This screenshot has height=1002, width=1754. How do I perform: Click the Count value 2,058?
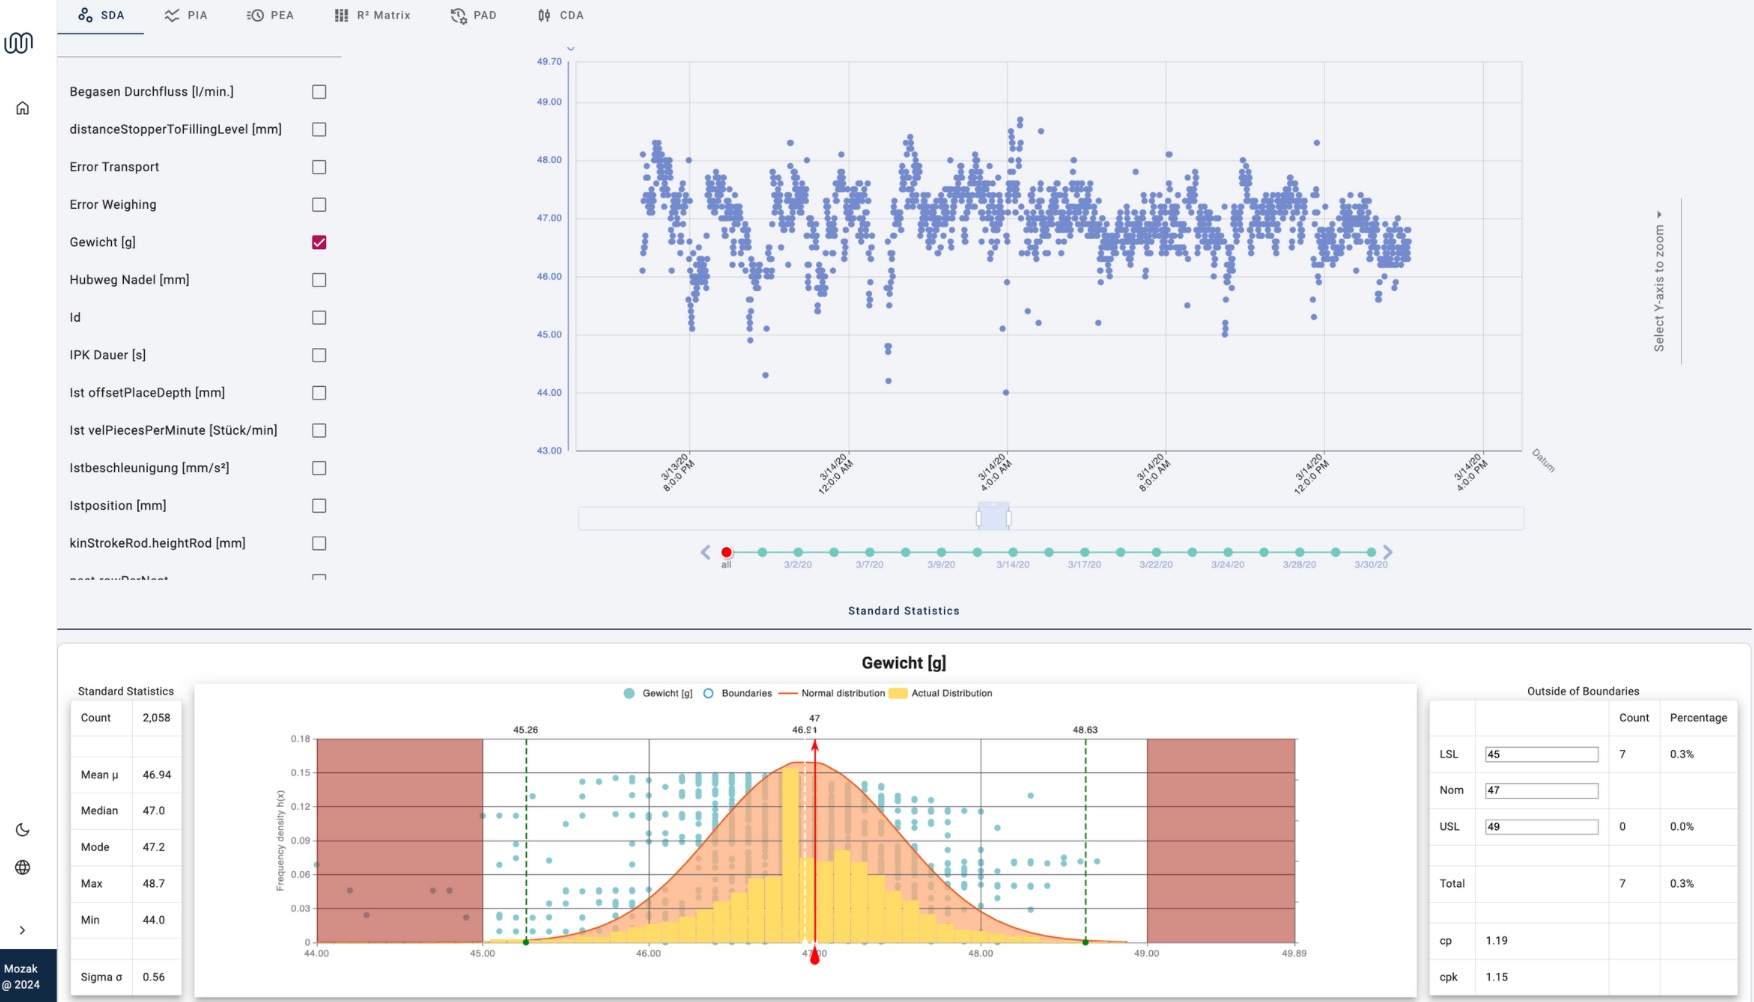click(x=156, y=718)
